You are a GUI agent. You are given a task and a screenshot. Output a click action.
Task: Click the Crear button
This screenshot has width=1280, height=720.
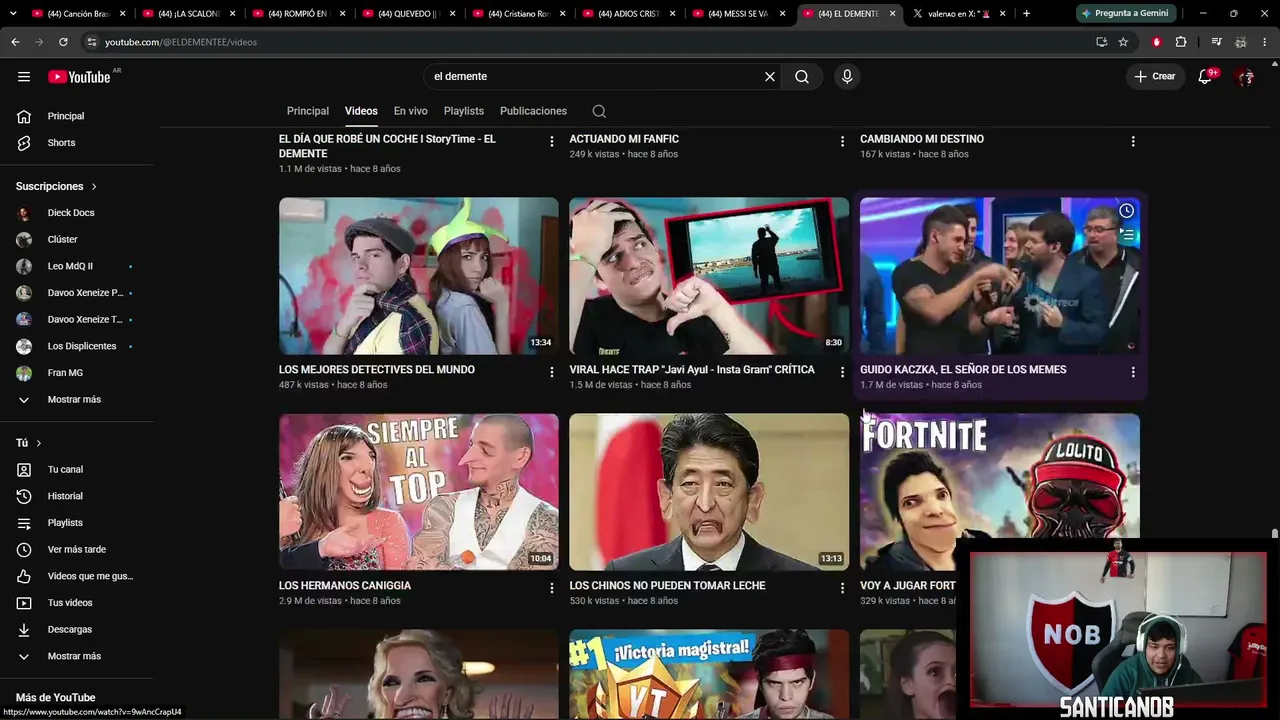[1156, 77]
